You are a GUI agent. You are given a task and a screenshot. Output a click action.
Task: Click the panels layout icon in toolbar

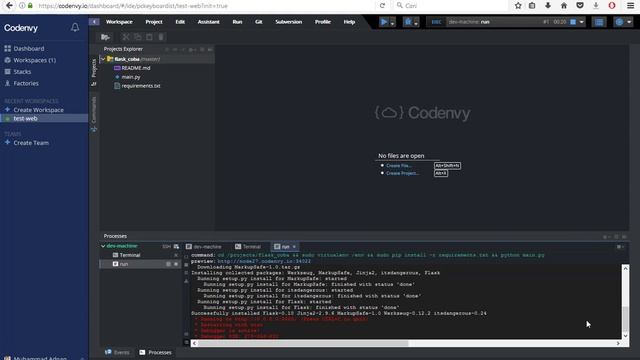coord(599,22)
